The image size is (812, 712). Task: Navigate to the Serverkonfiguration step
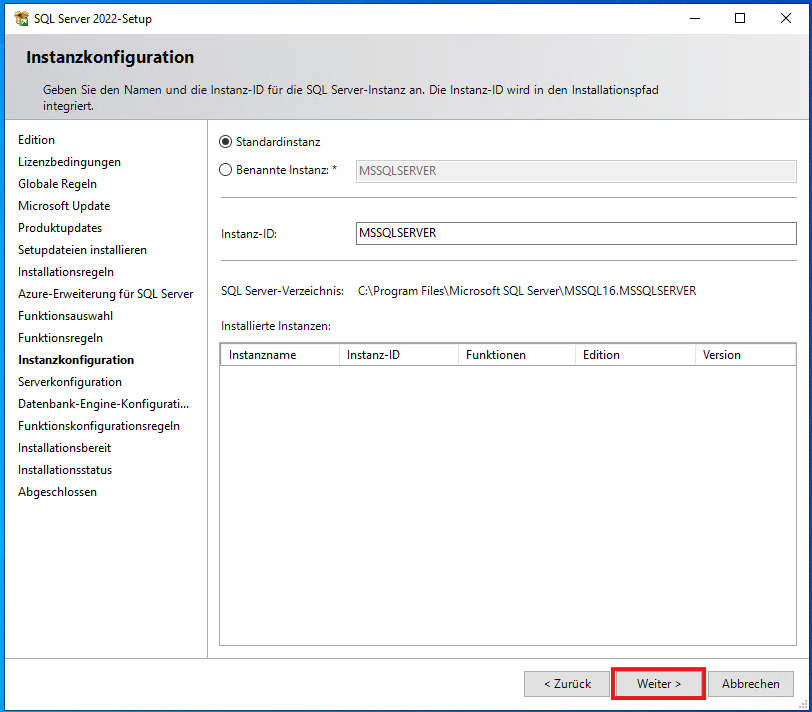click(x=69, y=381)
